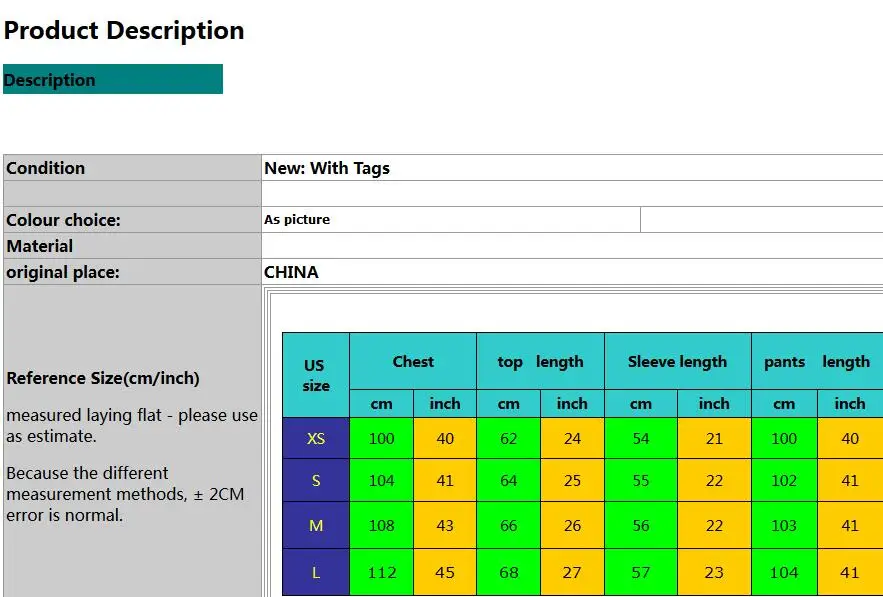The width and height of the screenshot is (883, 597).
Task: Click the "Material" row label
Action: (39, 246)
